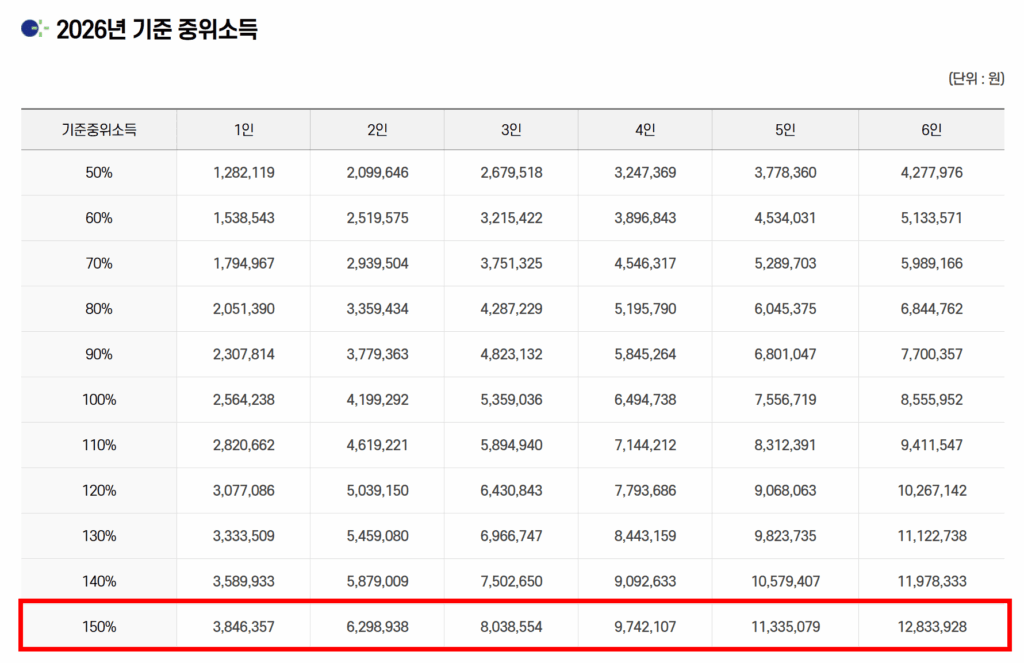This screenshot has height=663, width=1024.
Task: Click the cell 11,978,333
Action: [931, 581]
